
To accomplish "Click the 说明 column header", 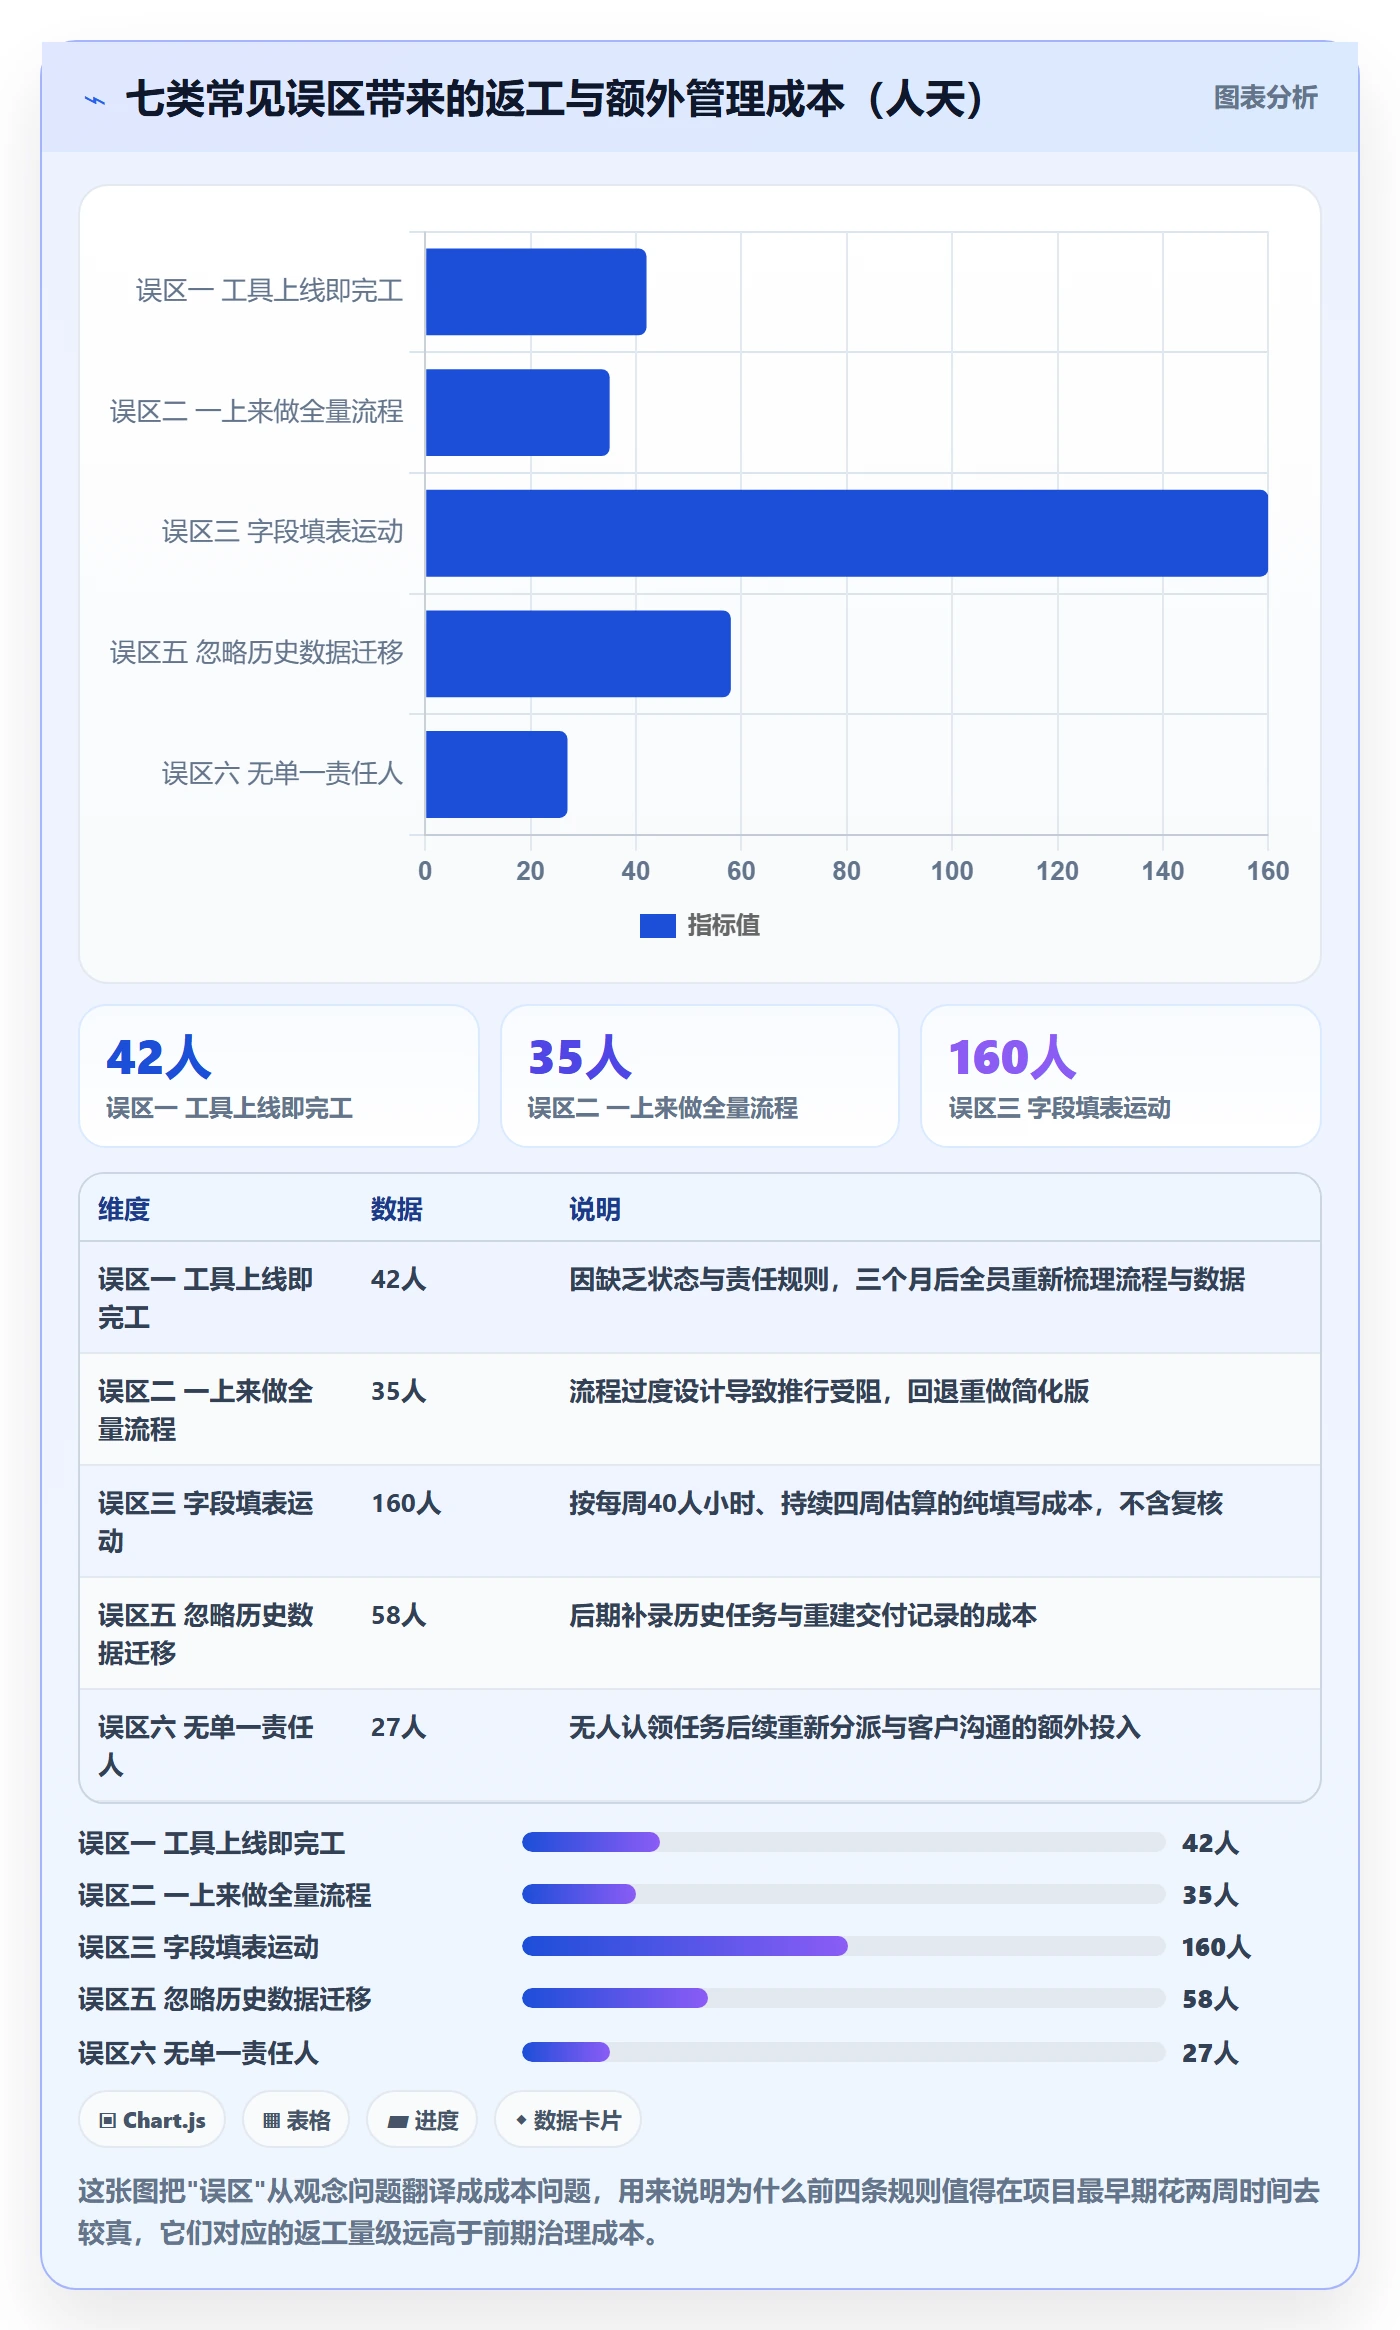I will click(x=595, y=1209).
